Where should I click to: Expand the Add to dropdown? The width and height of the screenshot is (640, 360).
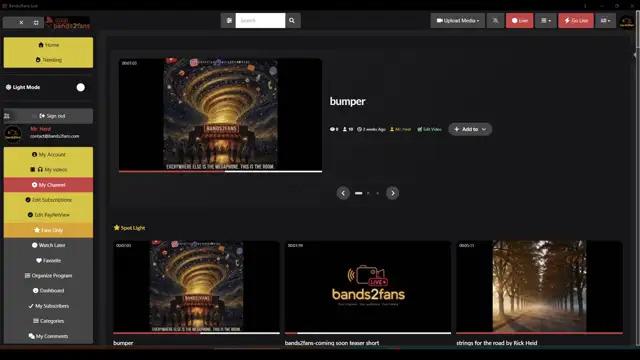click(470, 129)
